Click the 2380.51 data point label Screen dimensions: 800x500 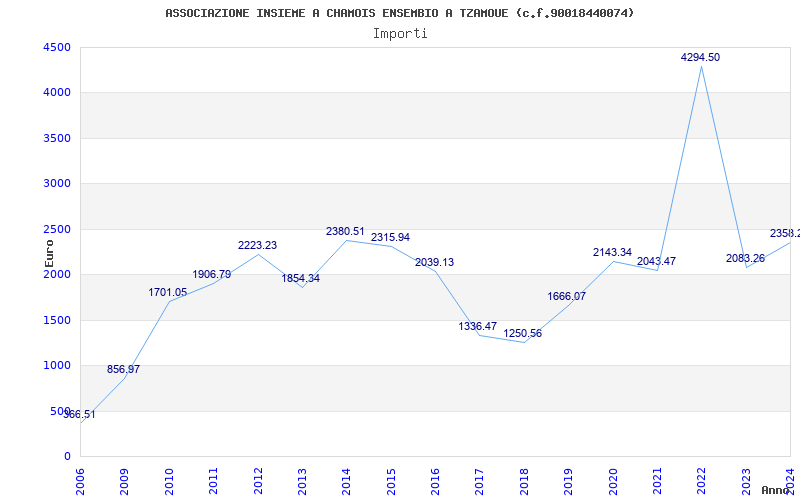click(x=345, y=232)
